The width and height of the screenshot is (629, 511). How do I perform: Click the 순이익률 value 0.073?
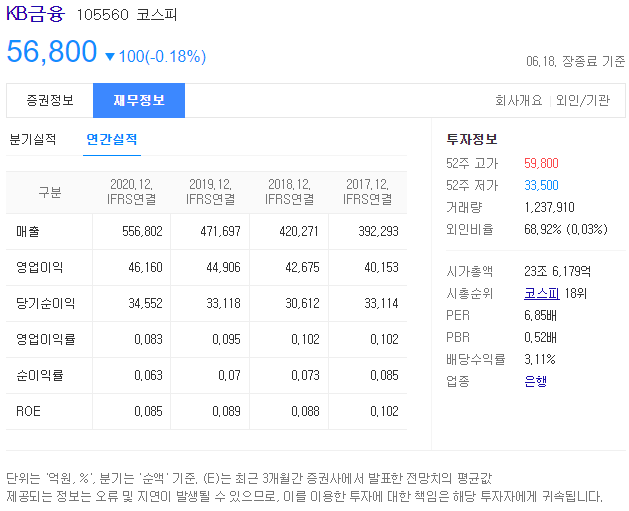(305, 375)
